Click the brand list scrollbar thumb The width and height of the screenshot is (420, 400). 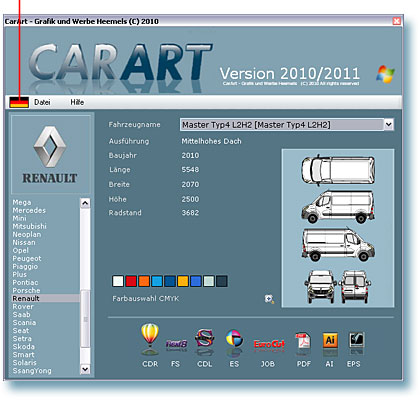coord(85,319)
